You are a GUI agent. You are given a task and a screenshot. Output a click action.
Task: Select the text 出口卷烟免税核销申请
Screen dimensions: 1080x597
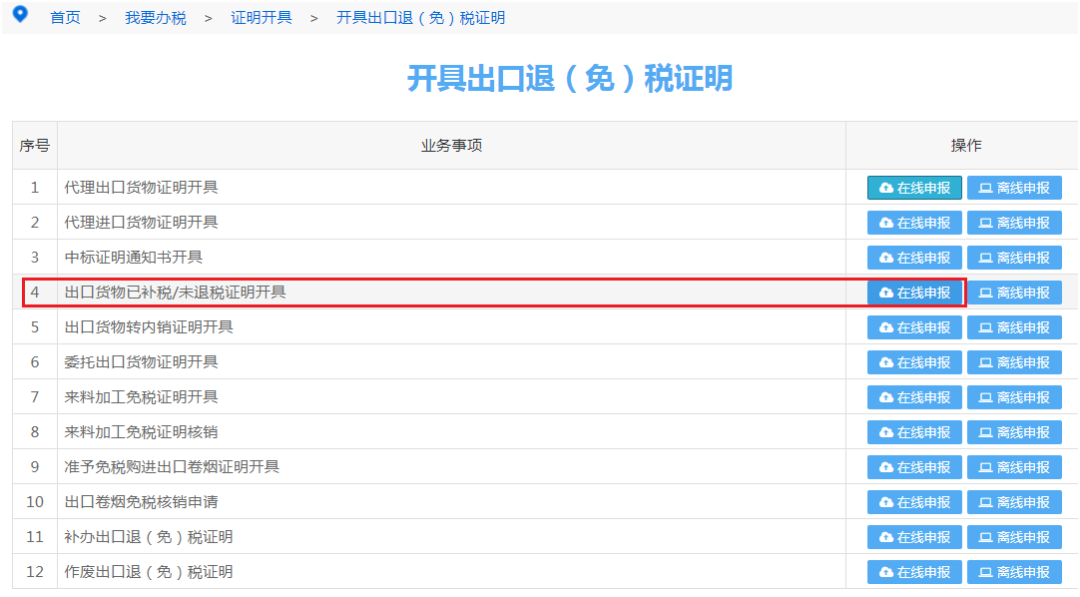141,502
